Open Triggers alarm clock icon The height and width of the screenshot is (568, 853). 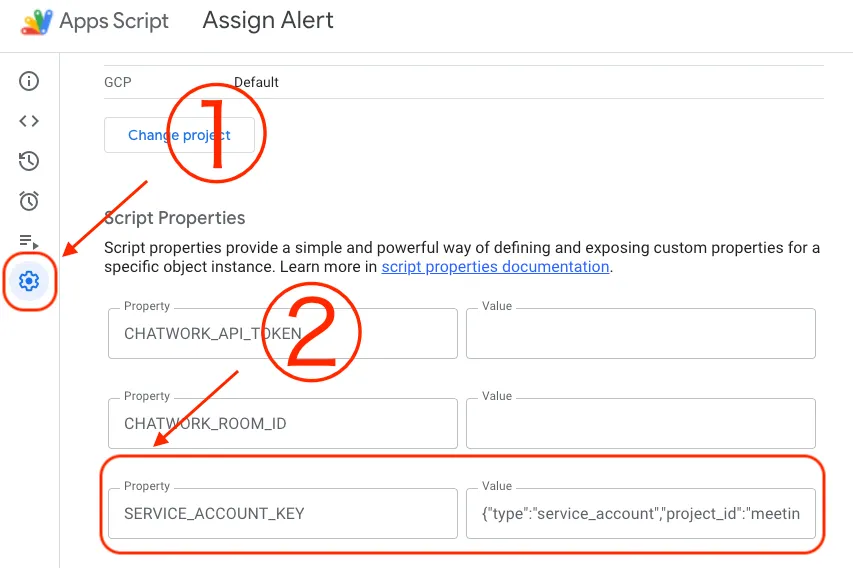29,201
